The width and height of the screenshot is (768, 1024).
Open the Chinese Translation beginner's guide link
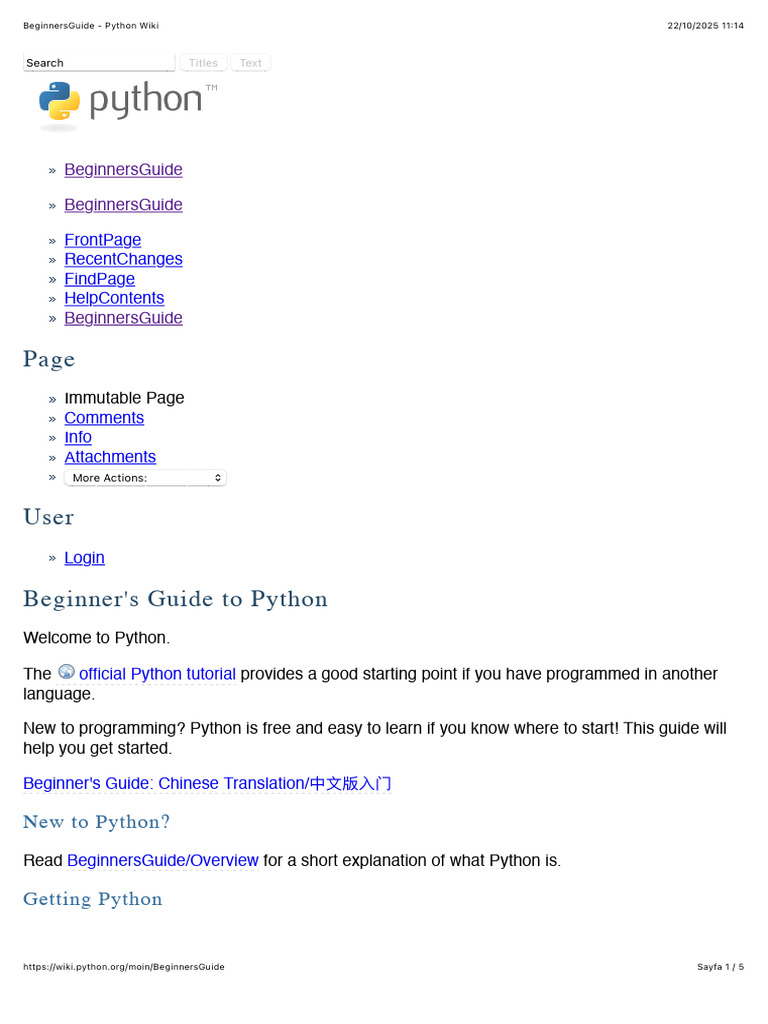(x=207, y=784)
